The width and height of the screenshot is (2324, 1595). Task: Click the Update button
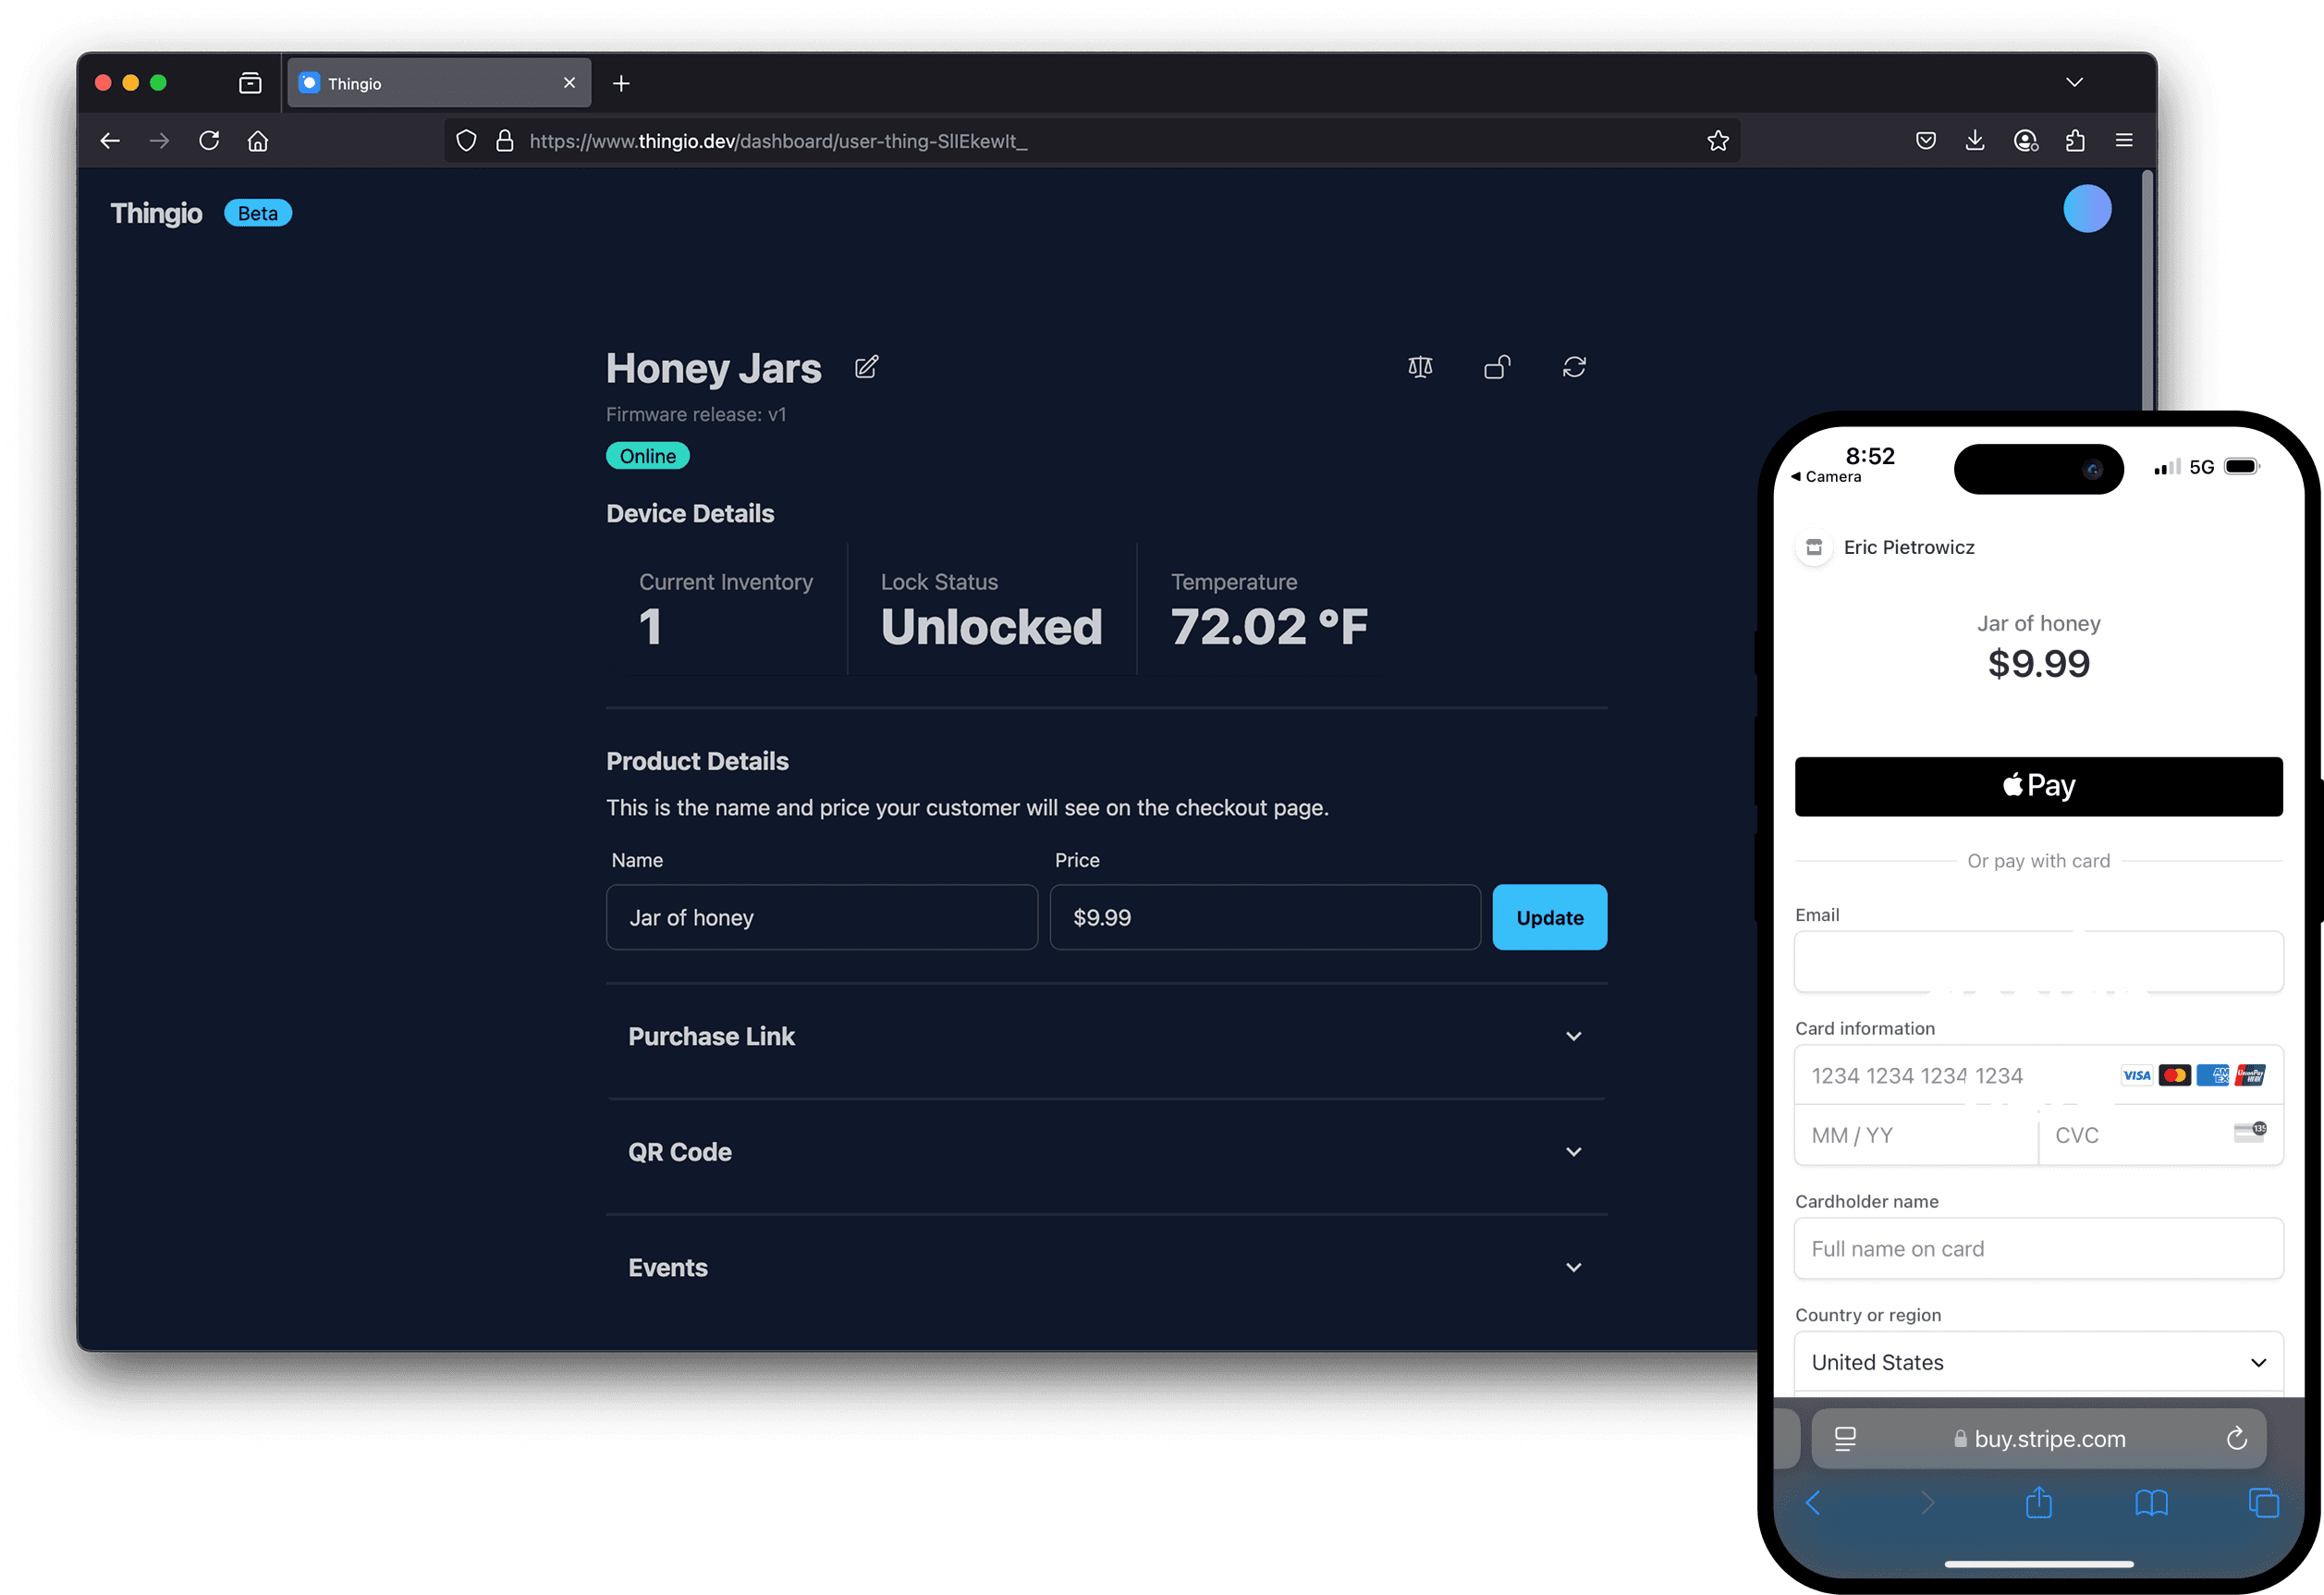[x=1550, y=917]
